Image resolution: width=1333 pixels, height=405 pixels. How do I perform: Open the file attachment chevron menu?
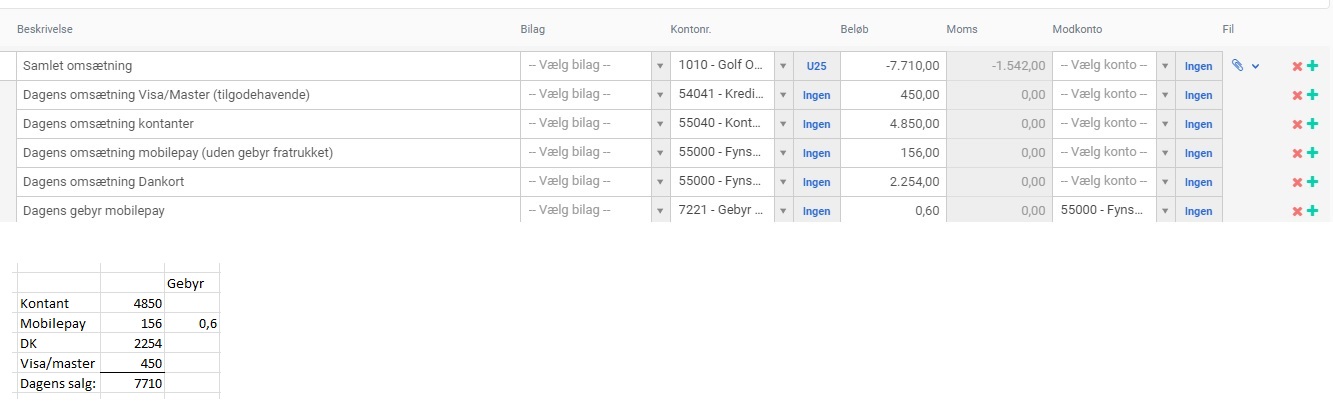pos(1255,66)
